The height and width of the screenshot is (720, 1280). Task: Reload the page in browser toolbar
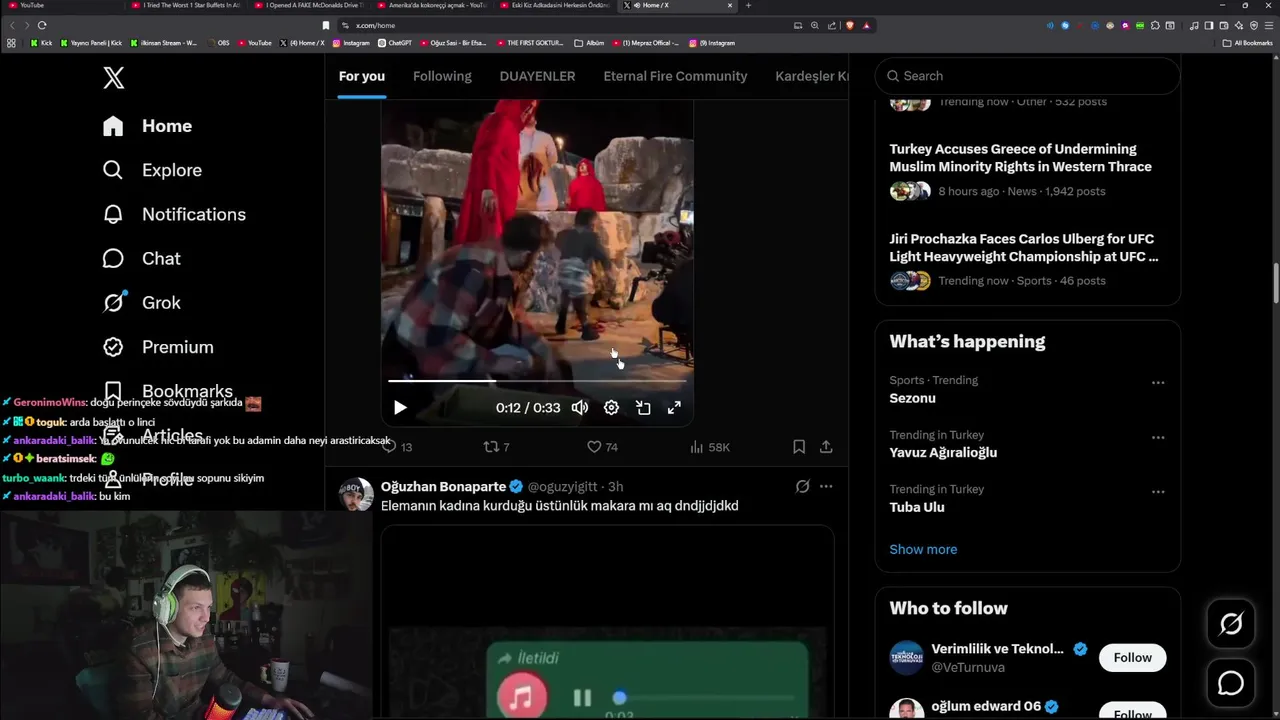tap(42, 25)
